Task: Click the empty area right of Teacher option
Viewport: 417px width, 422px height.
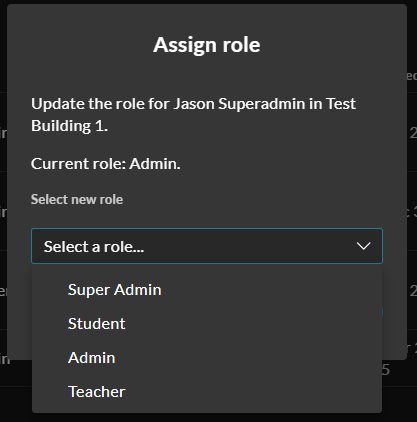Action: pyautogui.click(x=253, y=392)
